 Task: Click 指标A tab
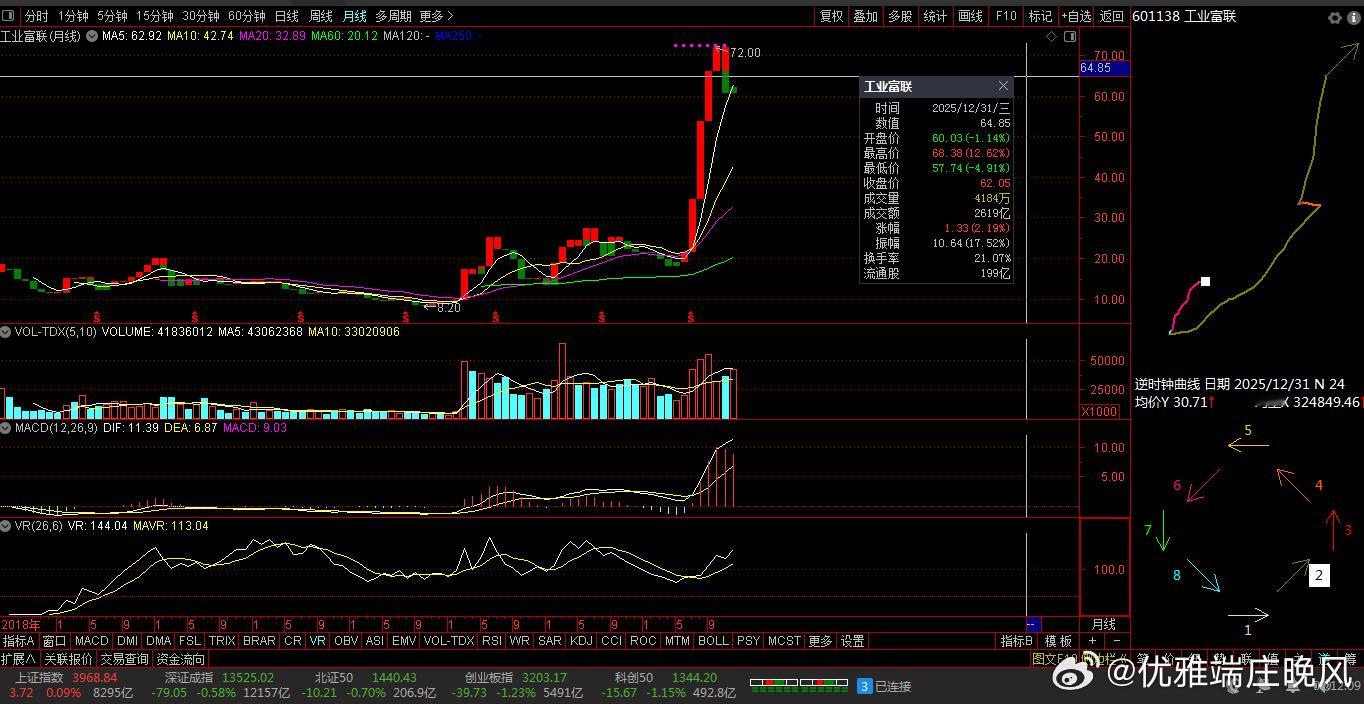(19, 641)
